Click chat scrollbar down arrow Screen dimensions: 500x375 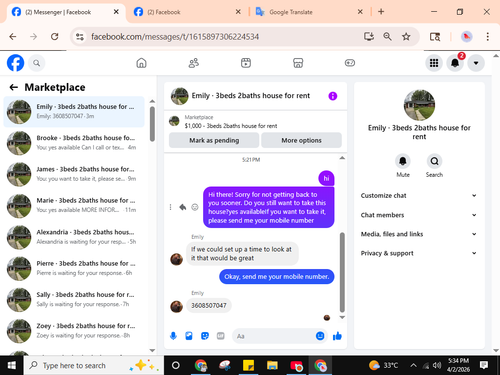point(342,317)
